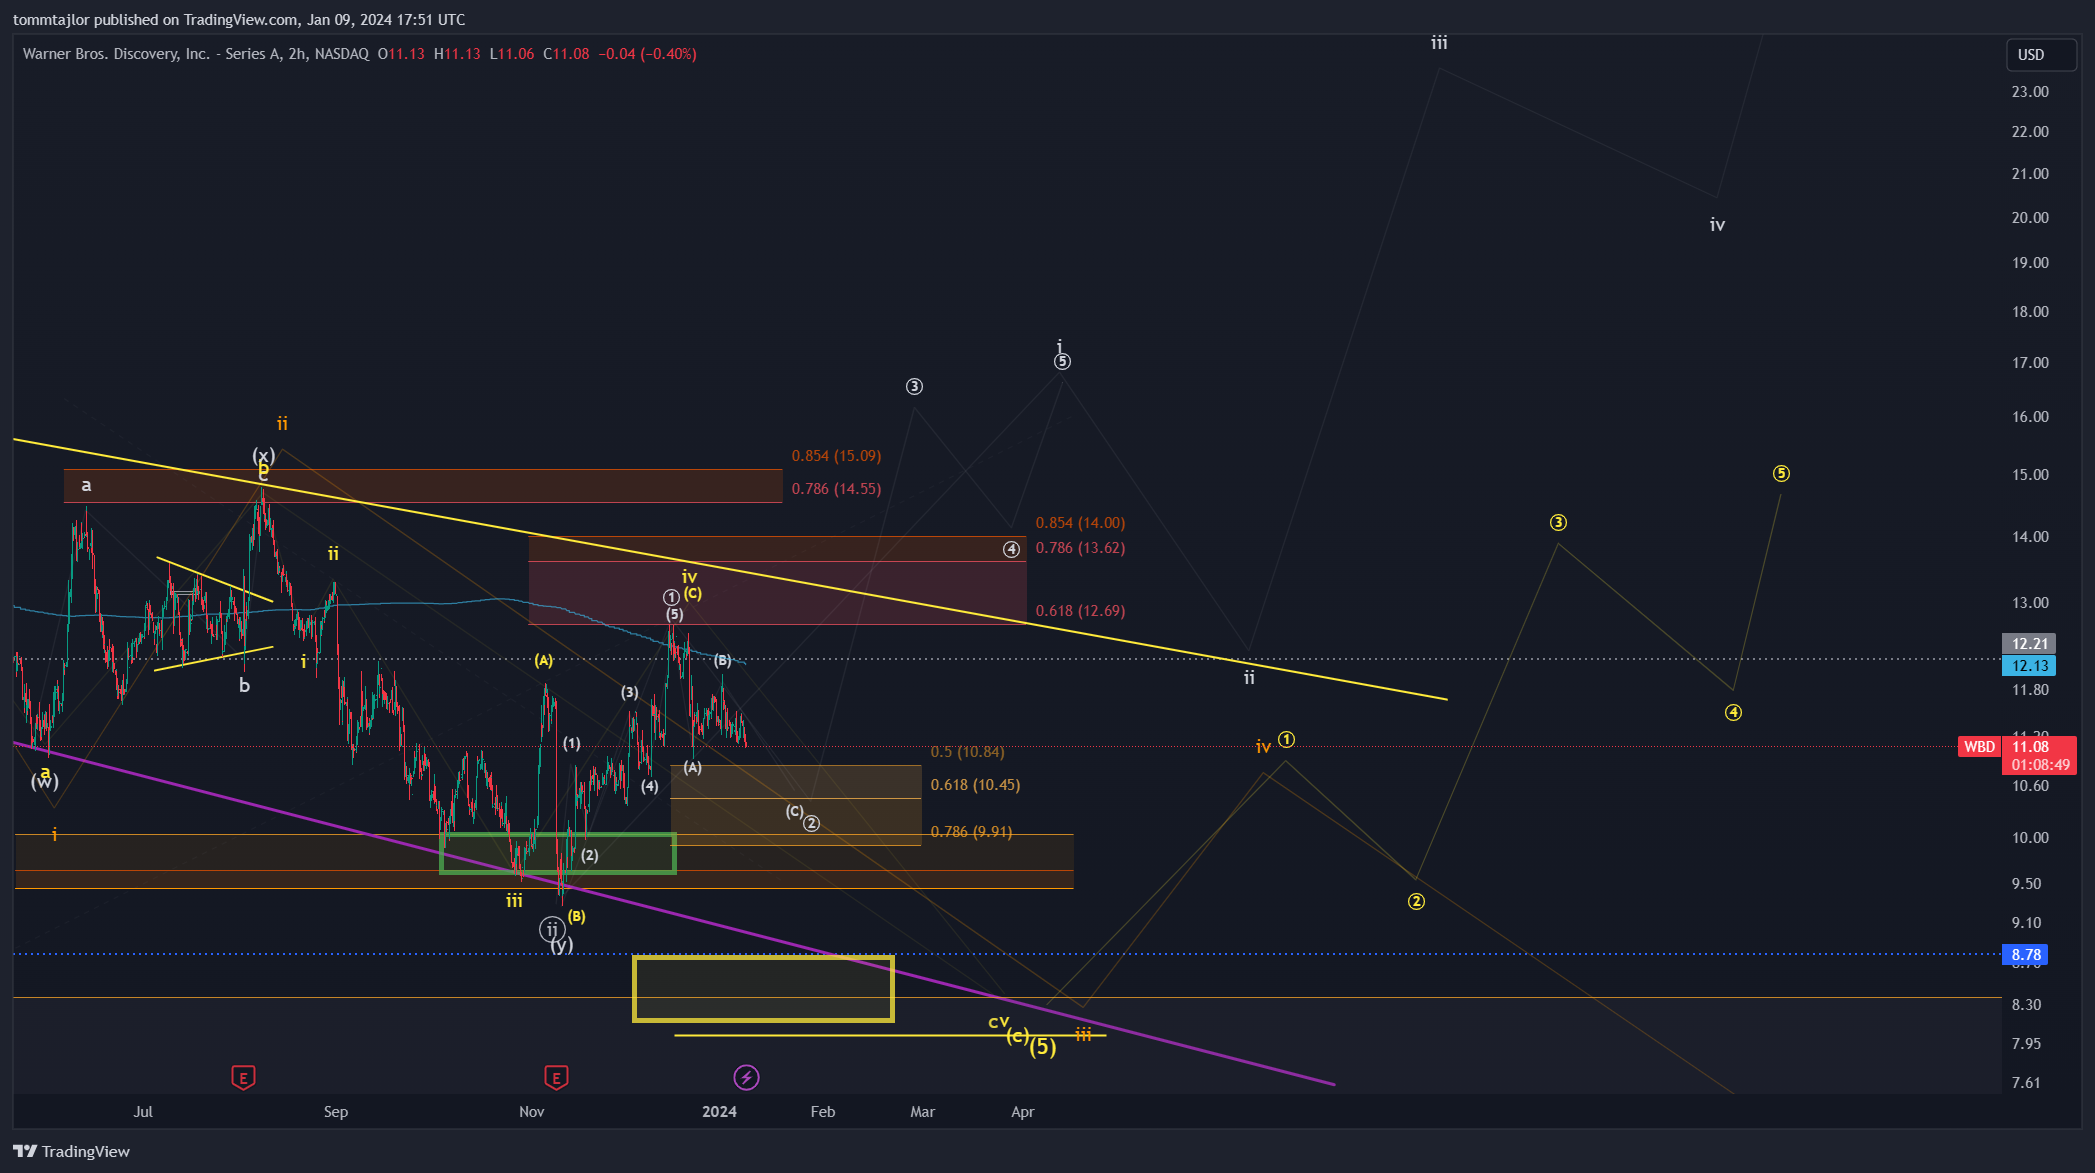Image resolution: width=2095 pixels, height=1173 pixels.
Task: Click the Nov label on time axis
Action: (532, 1112)
